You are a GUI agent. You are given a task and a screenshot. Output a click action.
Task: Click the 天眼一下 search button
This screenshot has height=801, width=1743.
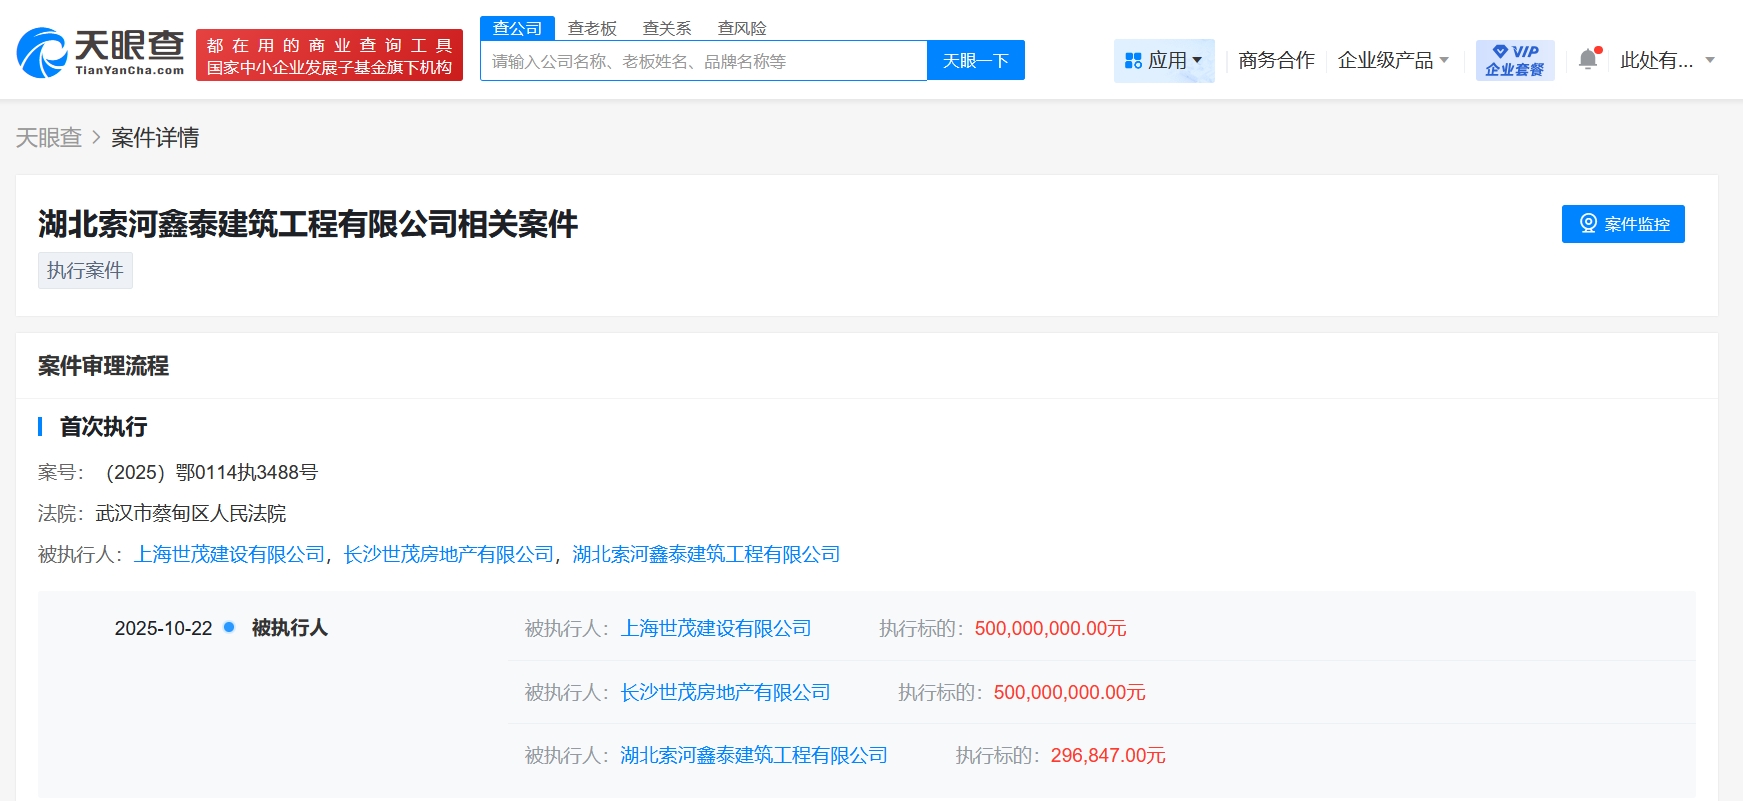click(x=975, y=61)
